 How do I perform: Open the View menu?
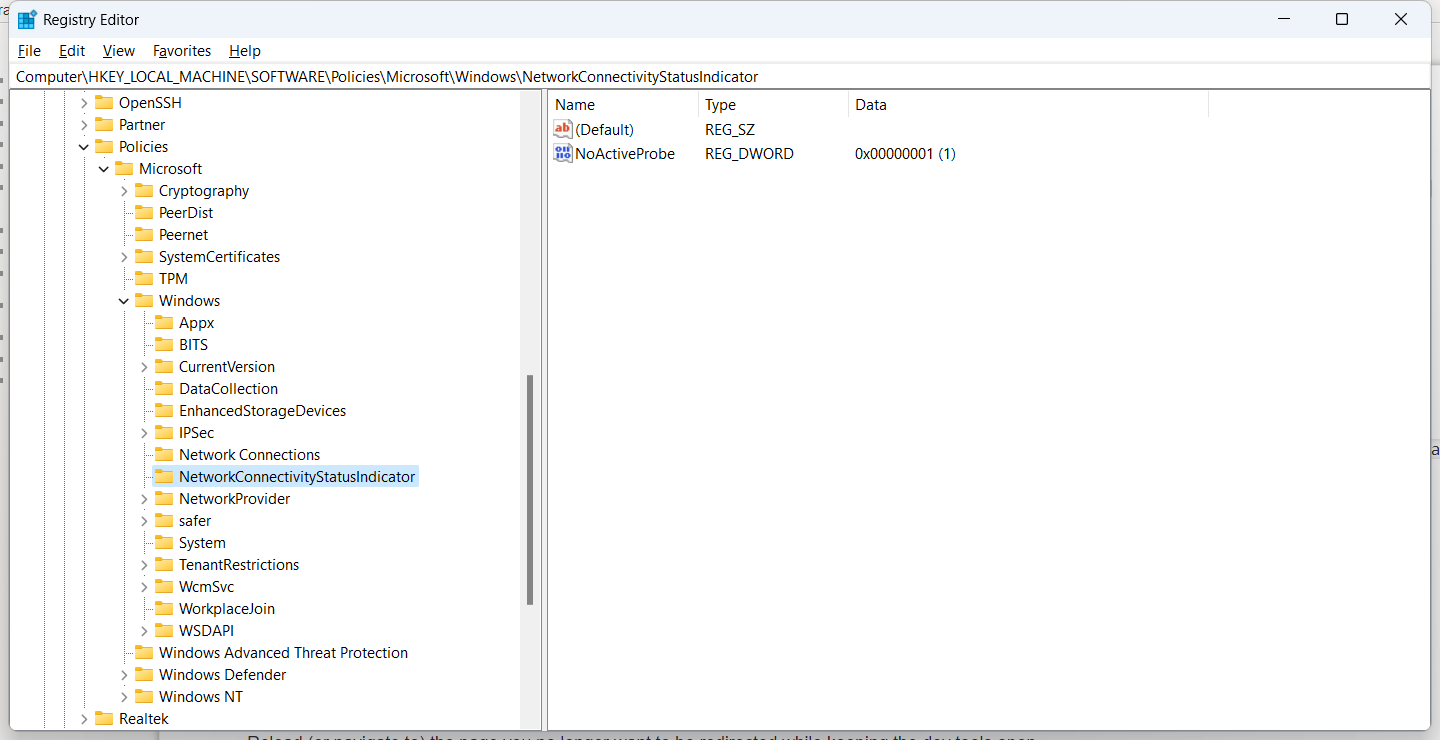click(118, 51)
